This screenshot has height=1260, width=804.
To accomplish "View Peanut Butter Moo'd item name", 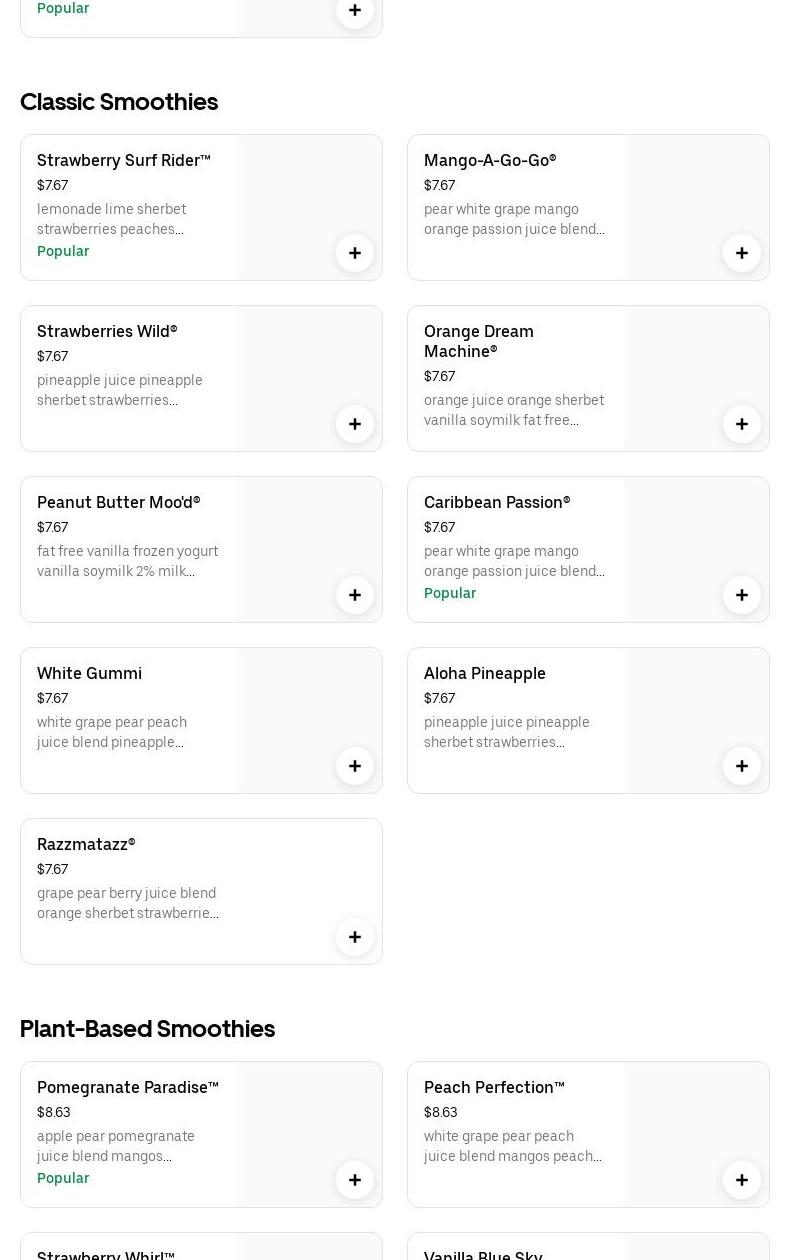I will click(119, 502).
